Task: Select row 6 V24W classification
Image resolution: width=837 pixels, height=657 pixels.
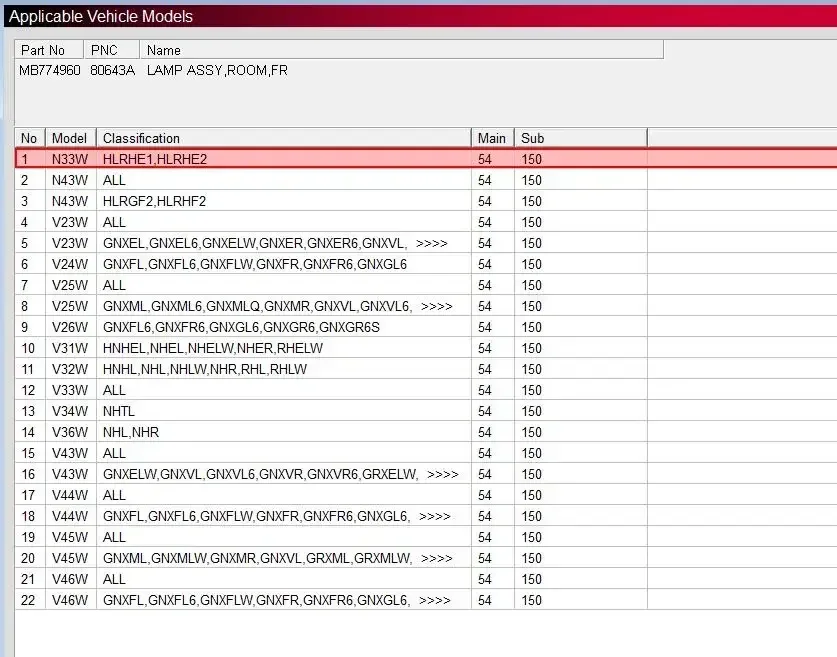Action: point(255,264)
